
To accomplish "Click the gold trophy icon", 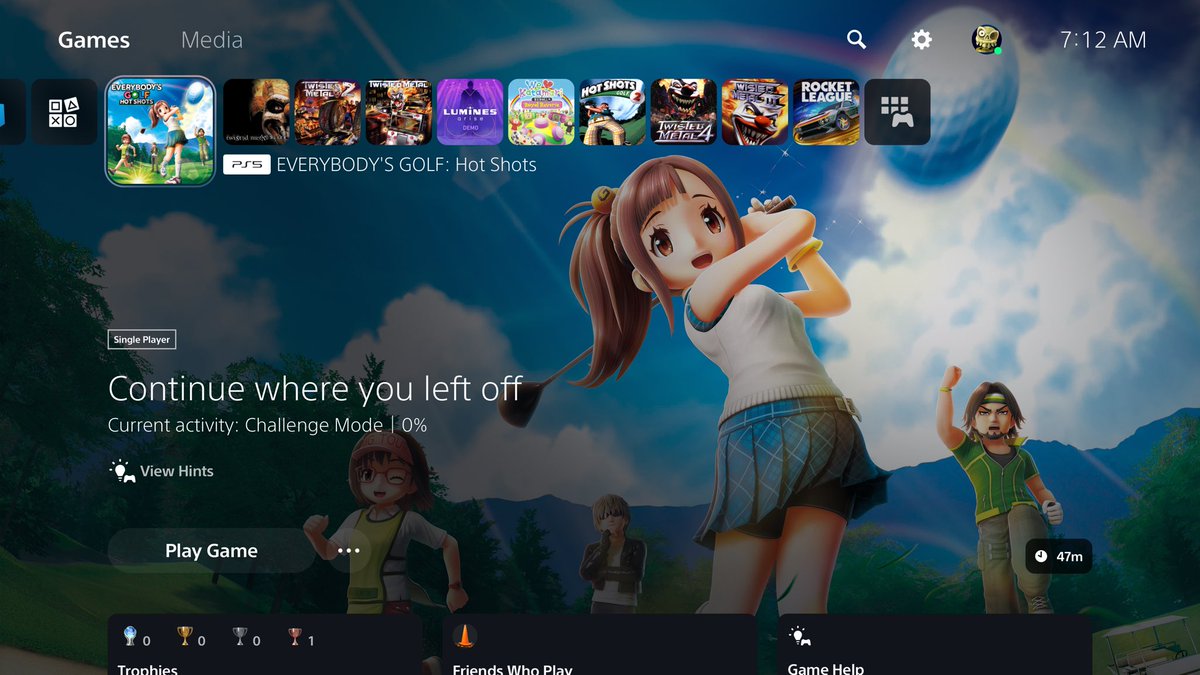I will pos(184,636).
